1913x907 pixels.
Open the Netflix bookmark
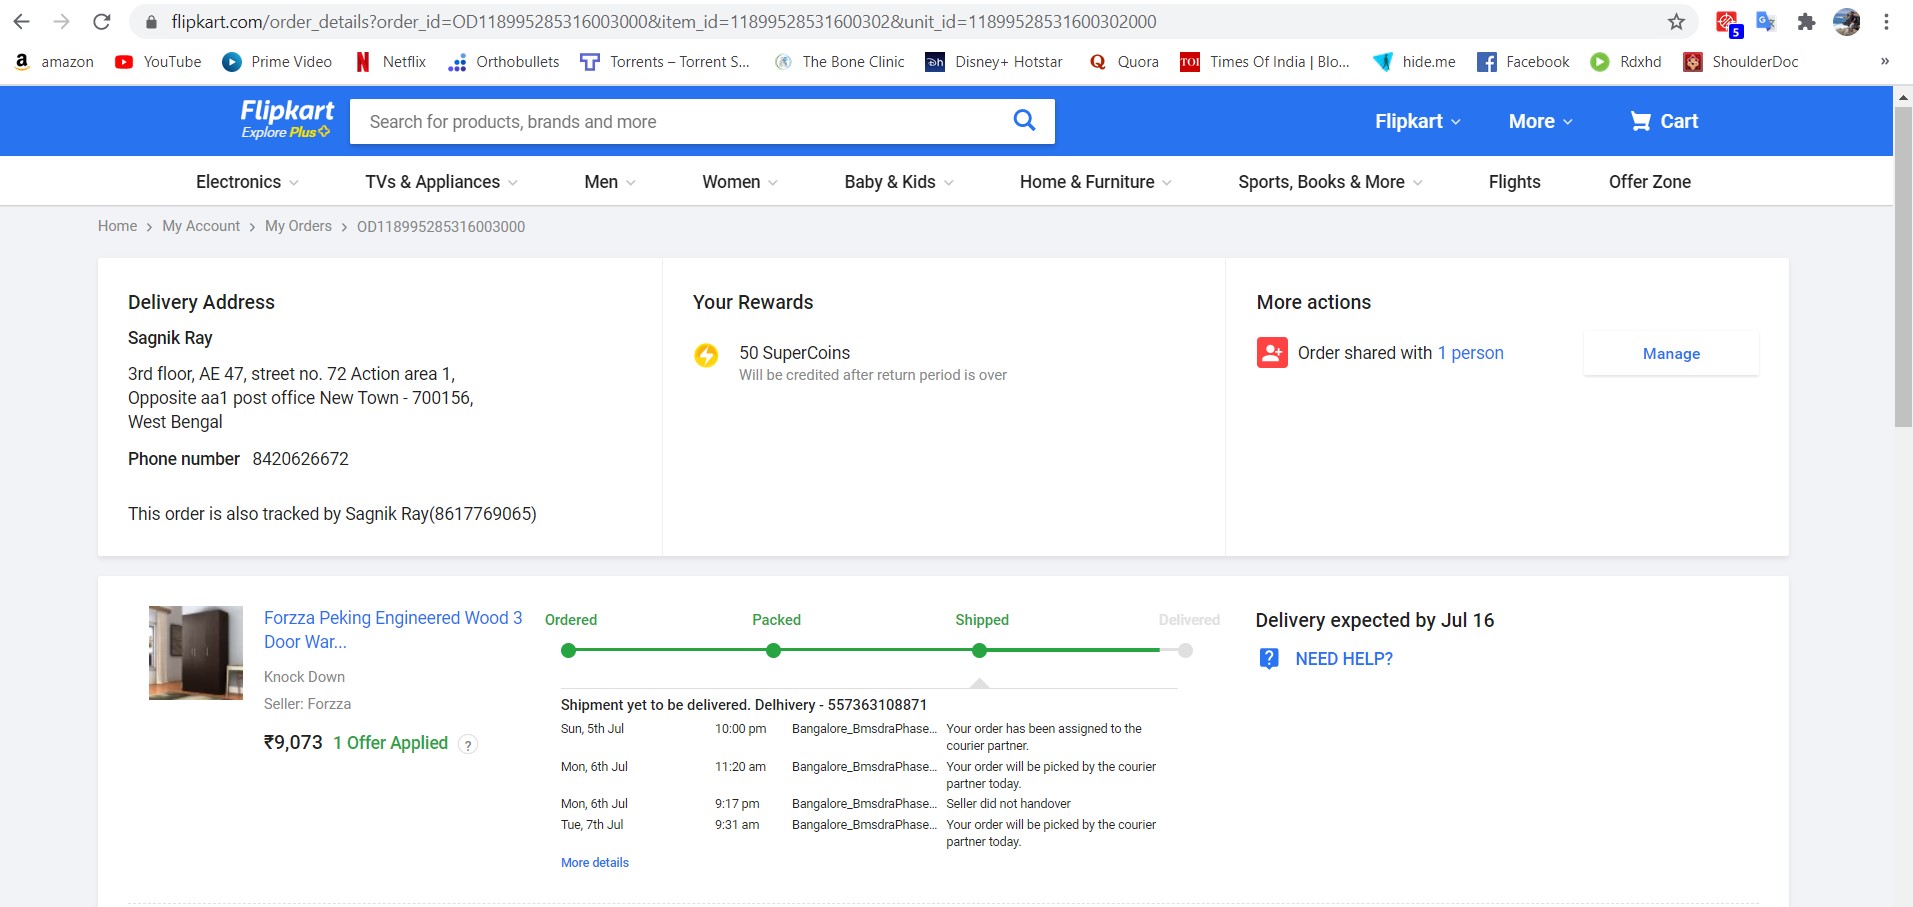(x=391, y=62)
